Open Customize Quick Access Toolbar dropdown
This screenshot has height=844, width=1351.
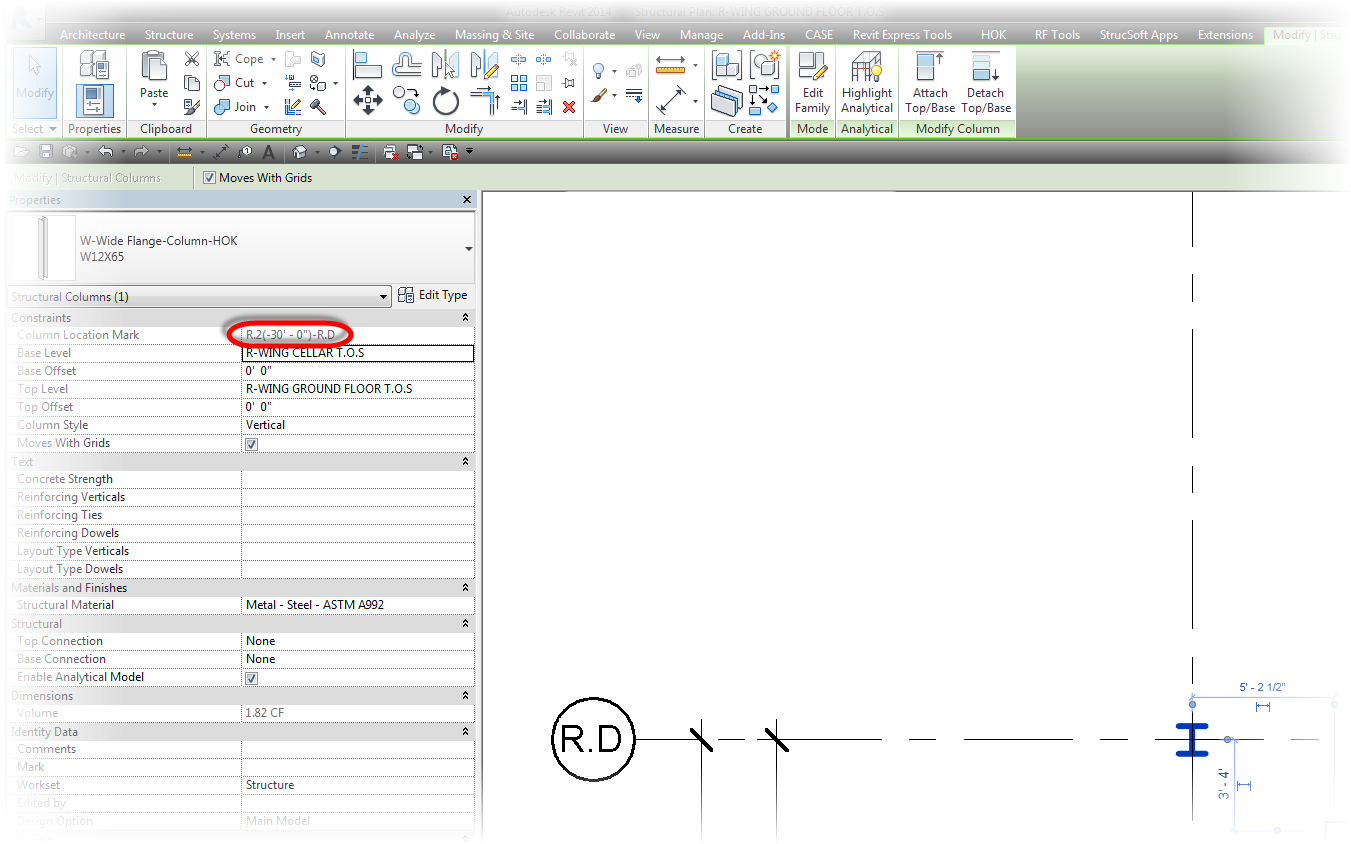coord(470,152)
